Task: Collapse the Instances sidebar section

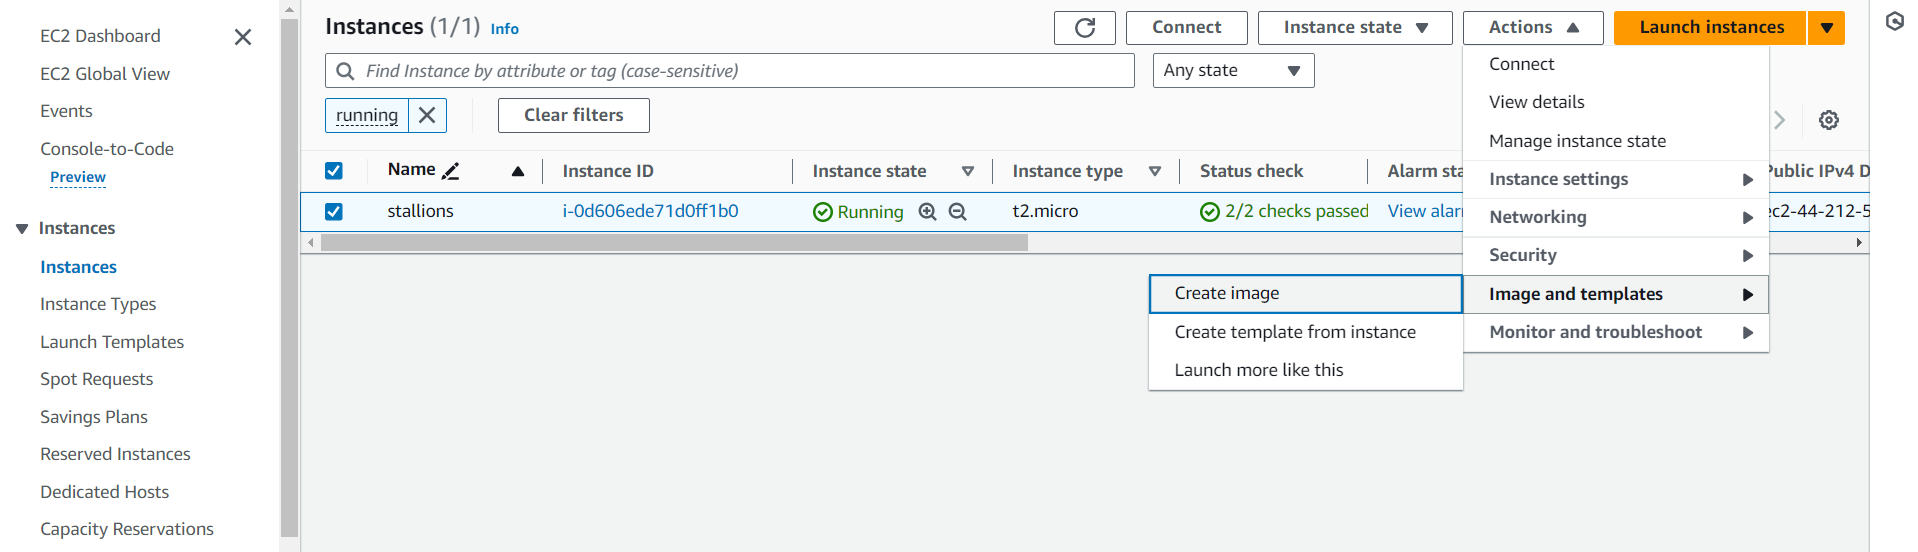Action: [x=22, y=229]
